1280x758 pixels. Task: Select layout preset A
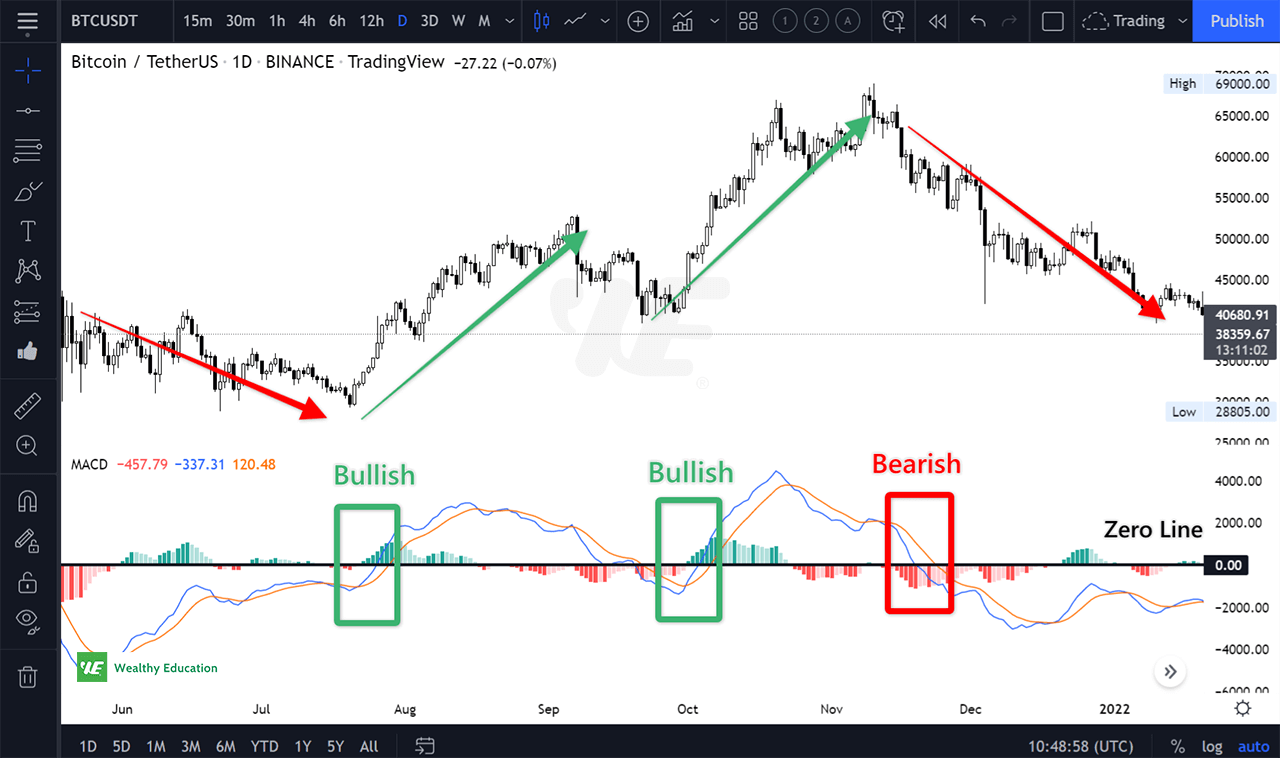[849, 21]
